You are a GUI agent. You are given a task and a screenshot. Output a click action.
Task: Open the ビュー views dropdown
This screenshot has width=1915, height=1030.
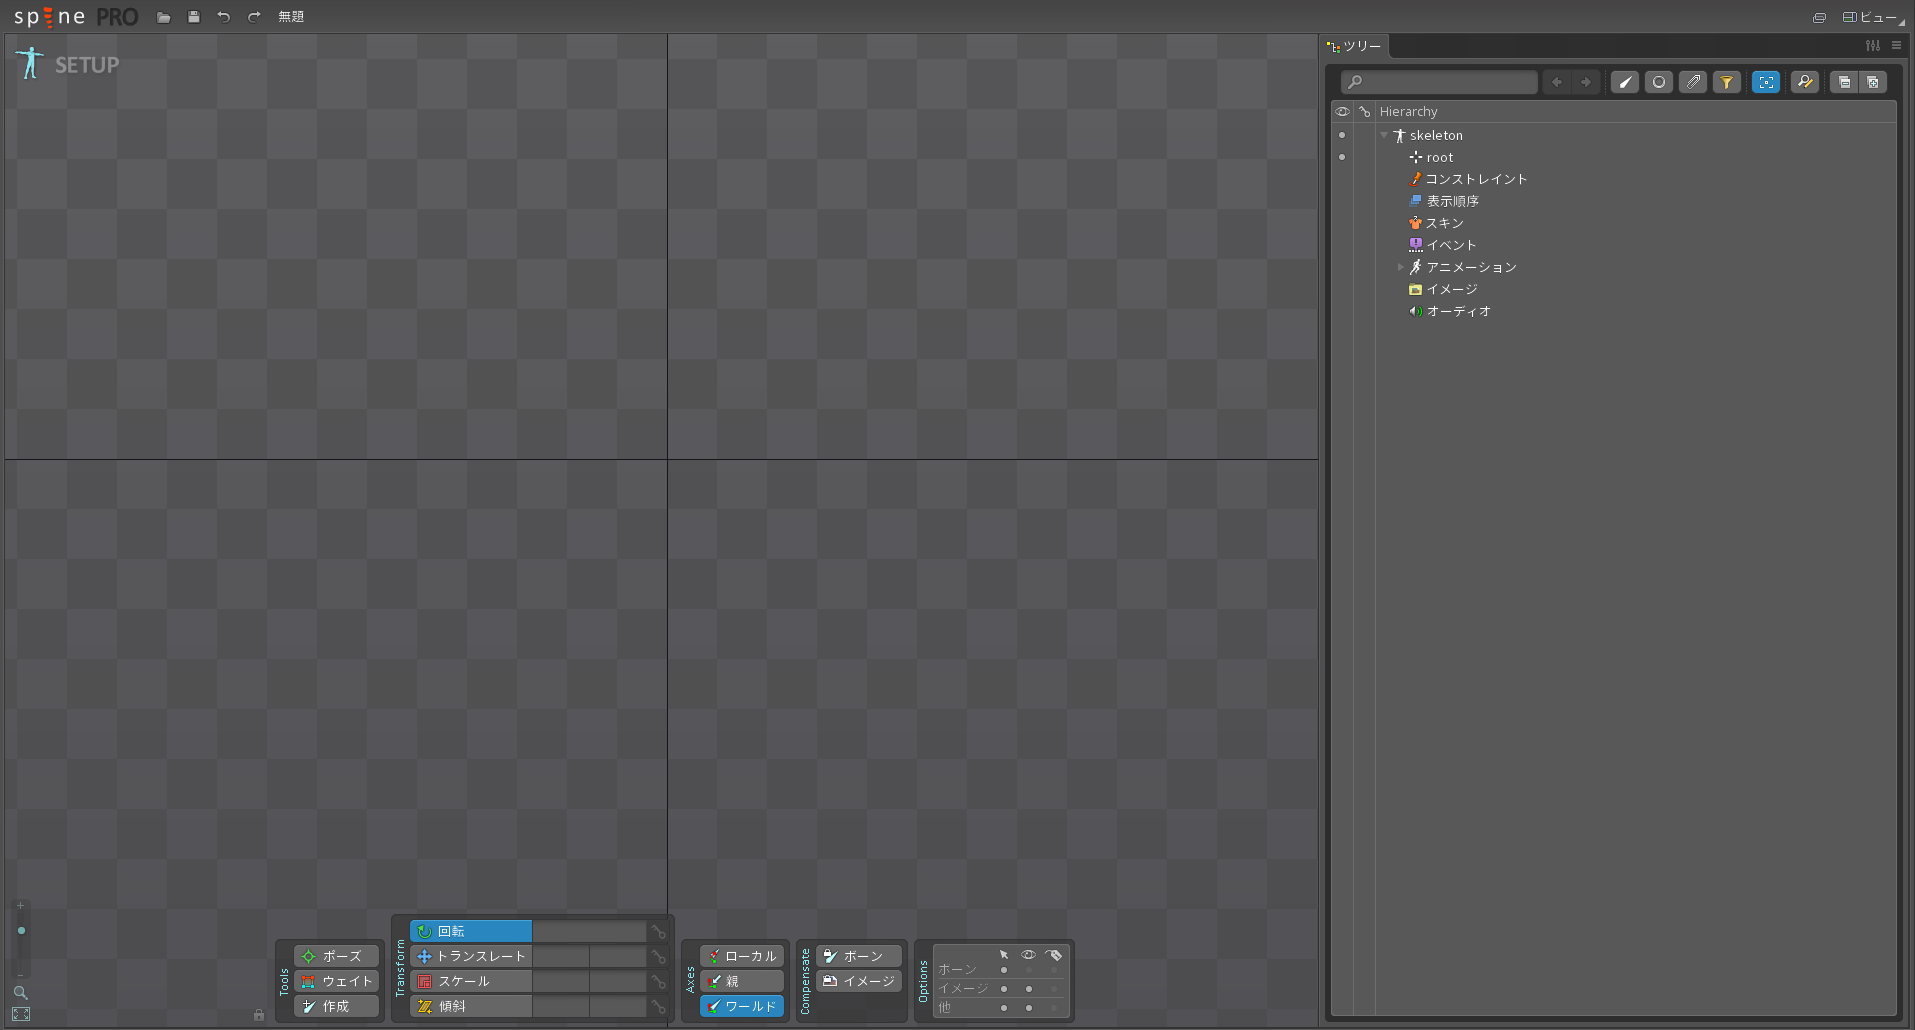[x=1872, y=17]
